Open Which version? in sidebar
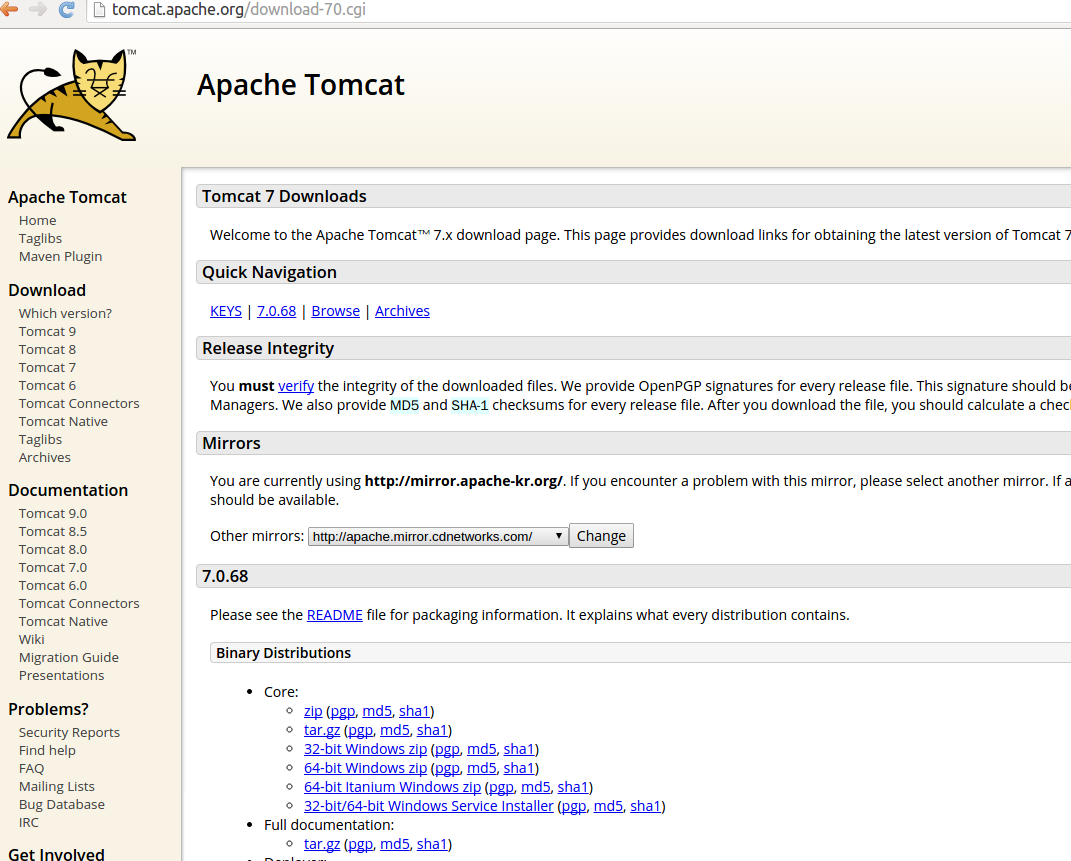This screenshot has width=1071, height=861. (65, 313)
